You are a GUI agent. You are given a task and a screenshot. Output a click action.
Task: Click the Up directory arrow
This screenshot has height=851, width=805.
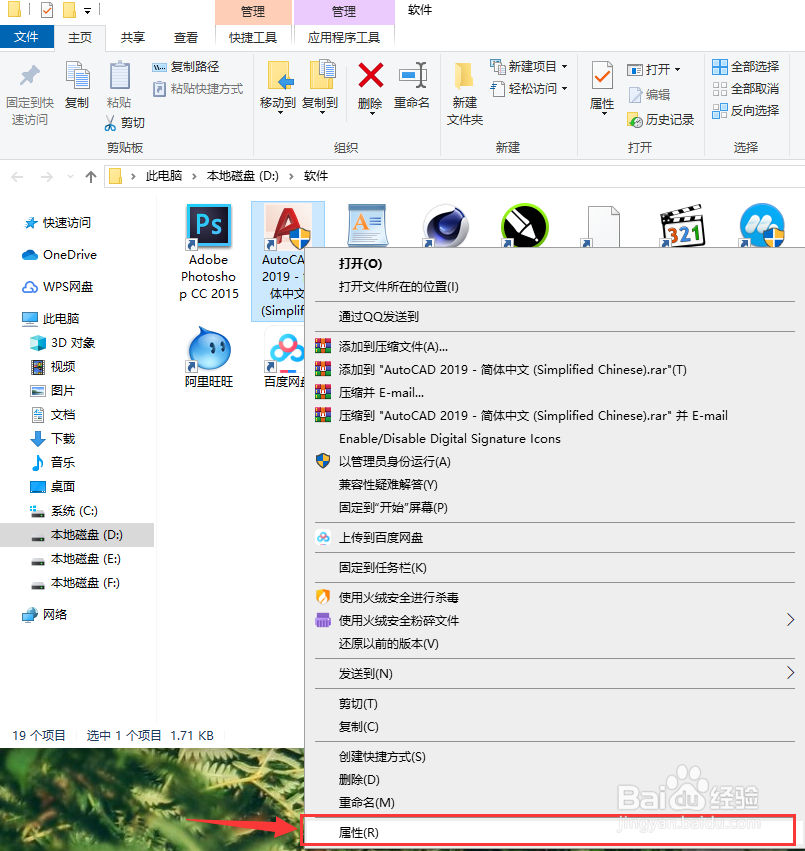tap(91, 177)
